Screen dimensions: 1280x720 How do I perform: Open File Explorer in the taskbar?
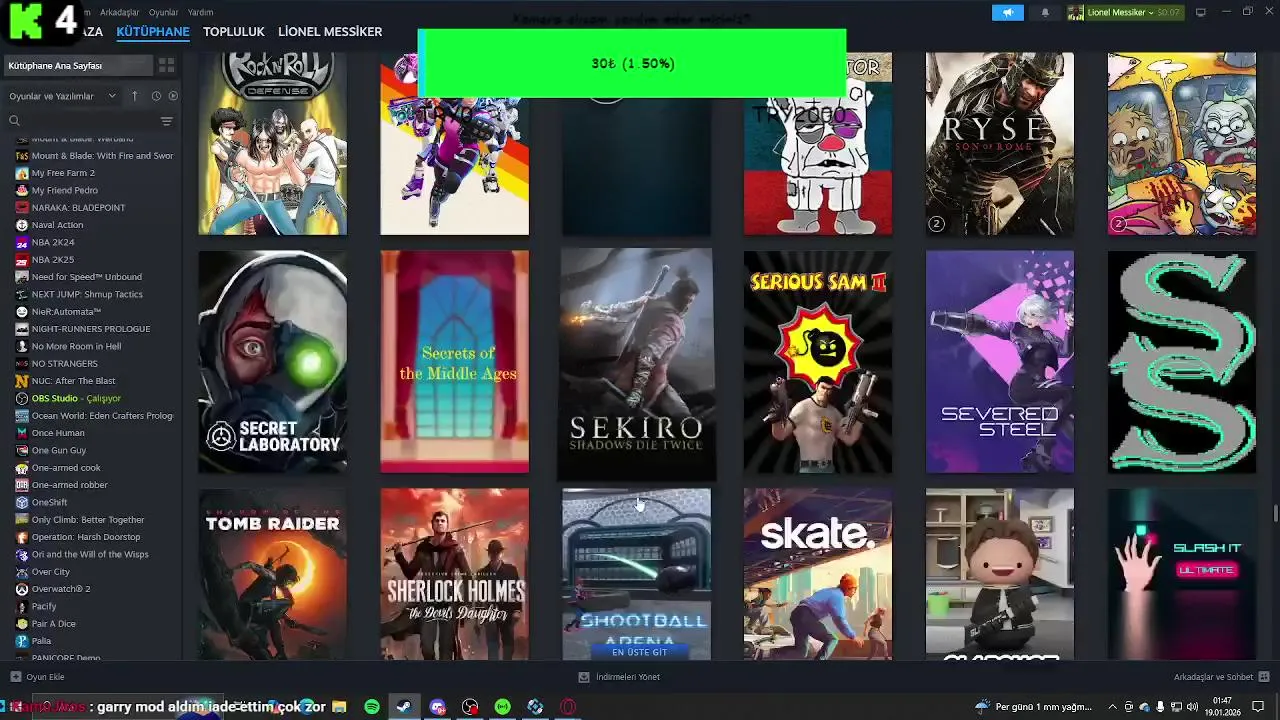click(x=339, y=707)
